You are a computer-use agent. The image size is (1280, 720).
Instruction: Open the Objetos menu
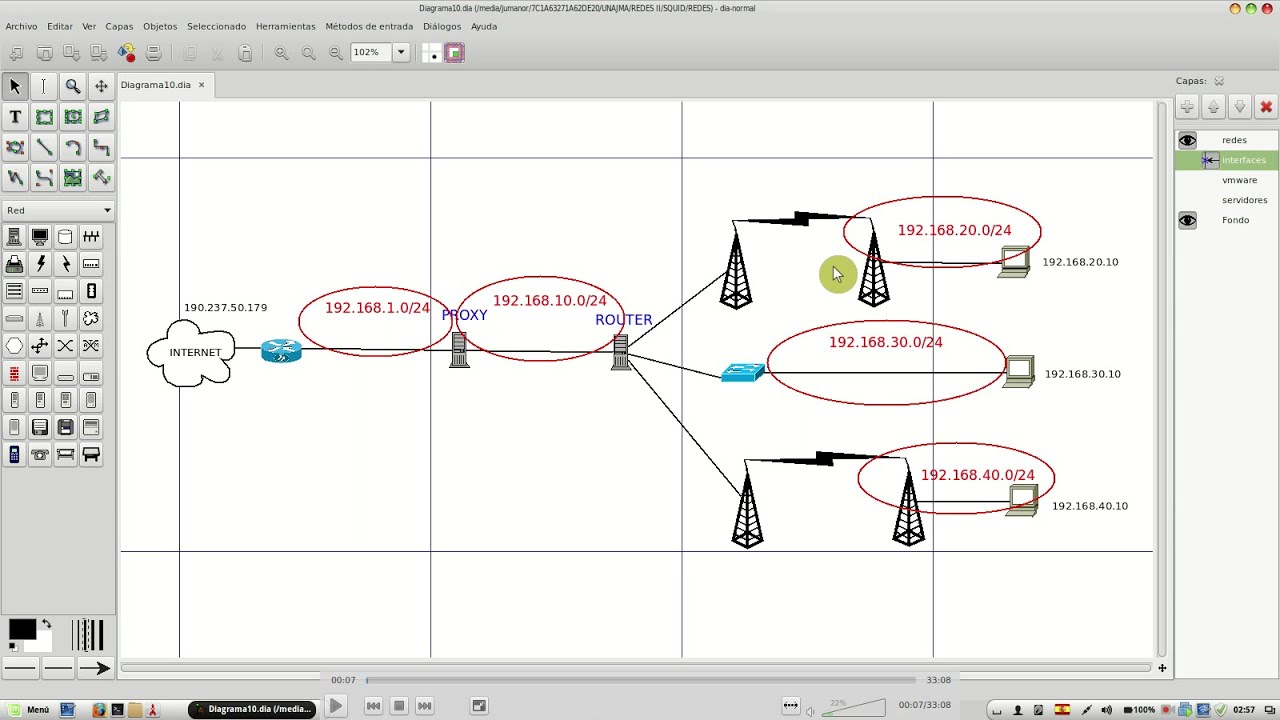click(160, 26)
